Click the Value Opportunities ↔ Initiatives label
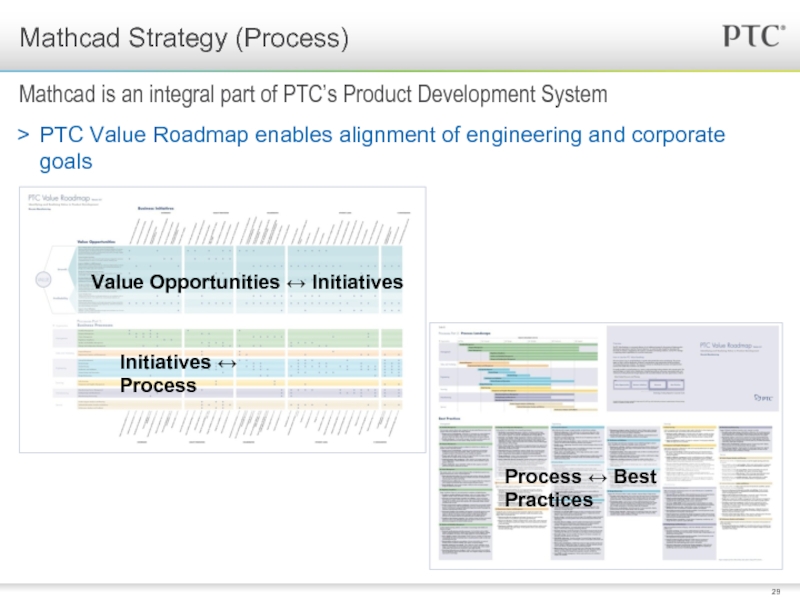Viewport: 800px width, 600px height. pyautogui.click(x=247, y=282)
